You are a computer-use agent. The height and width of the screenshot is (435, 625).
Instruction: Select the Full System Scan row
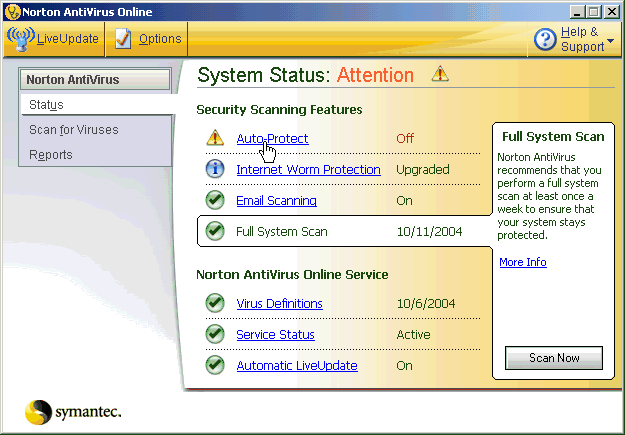coord(340,231)
